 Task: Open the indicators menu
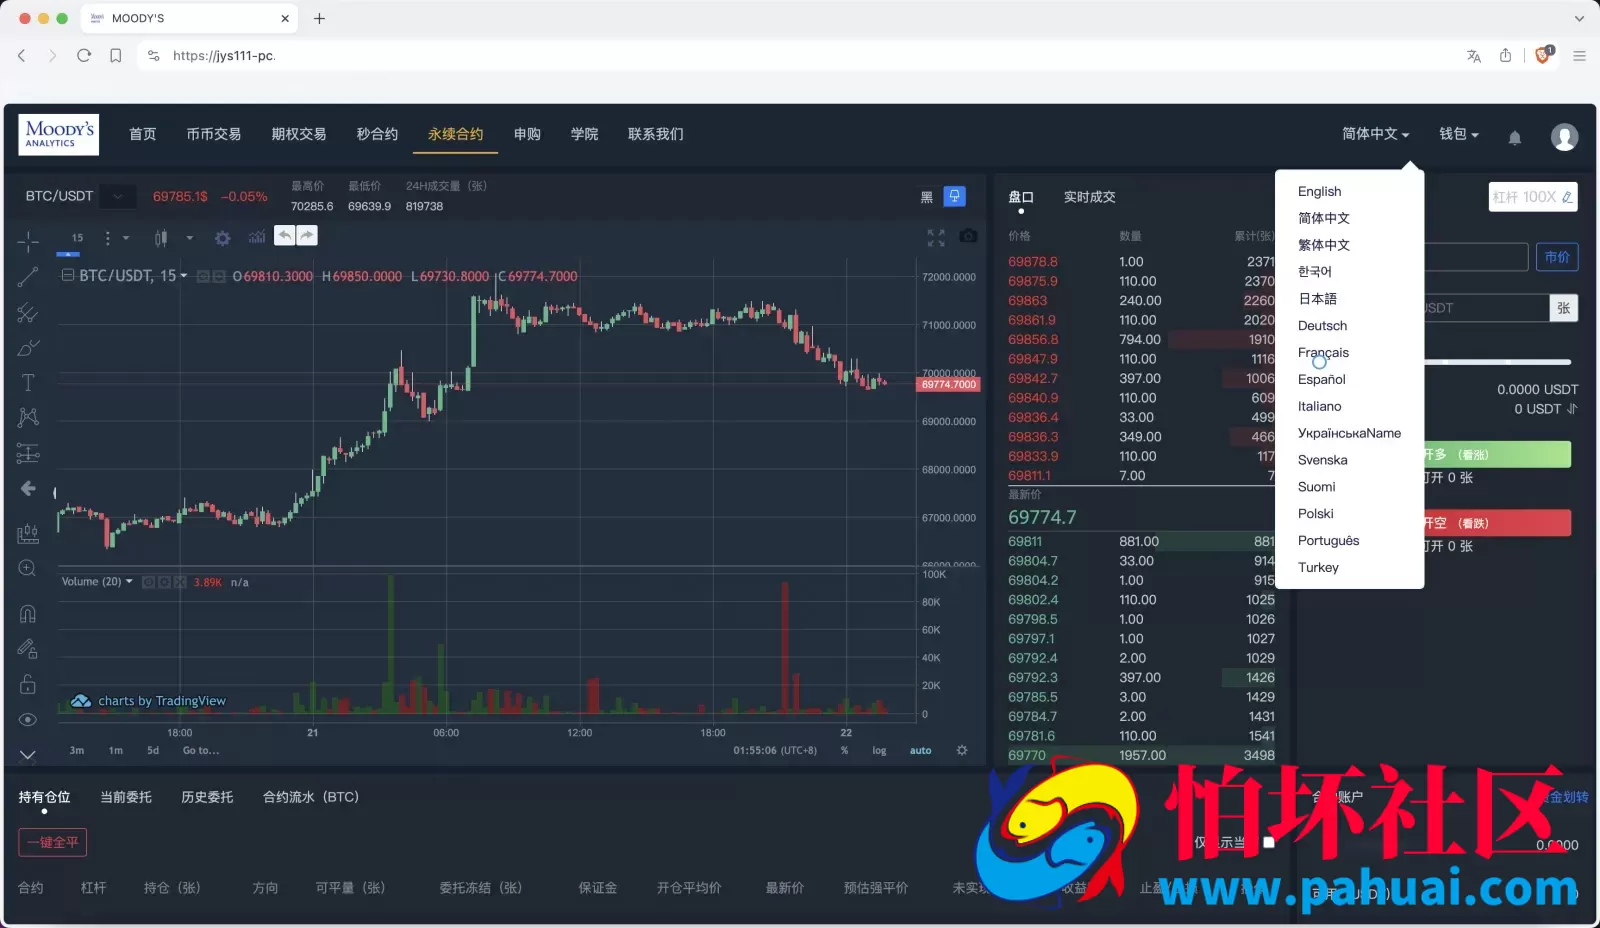(x=257, y=238)
